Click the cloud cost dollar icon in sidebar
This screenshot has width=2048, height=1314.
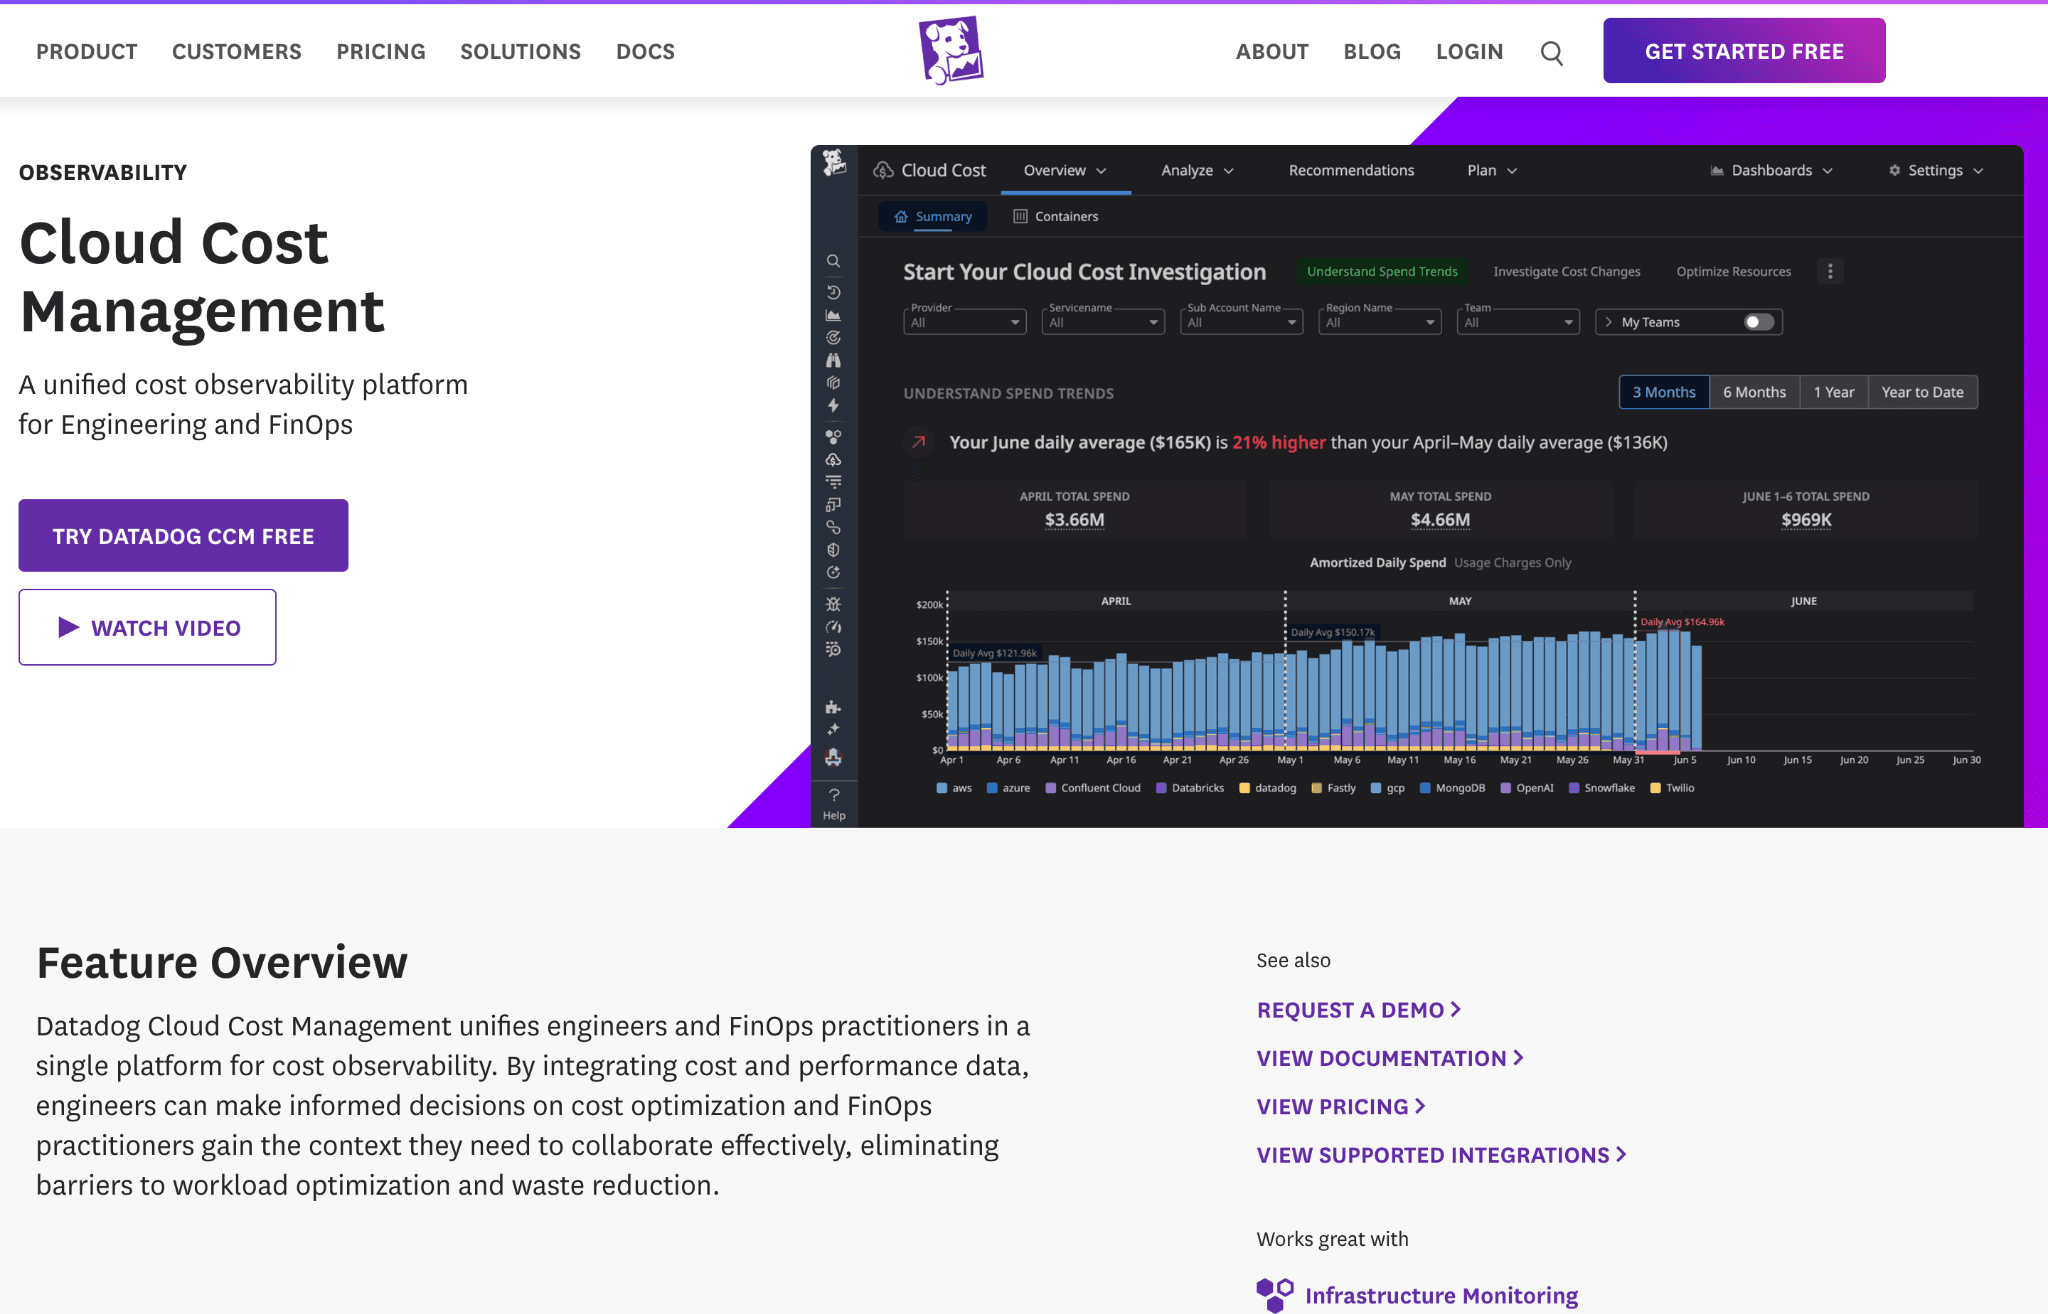833,460
